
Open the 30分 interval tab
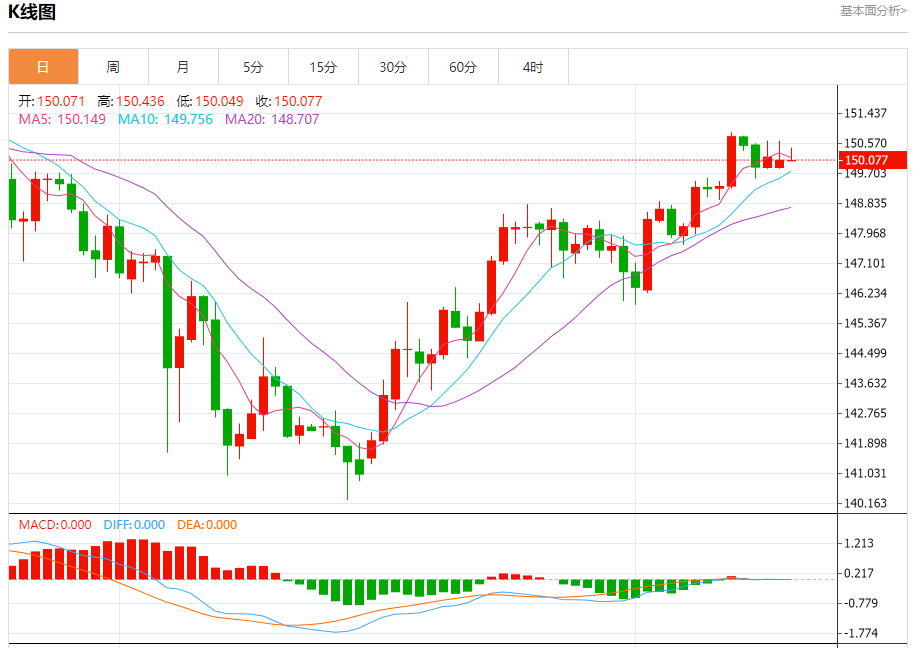pyautogui.click(x=393, y=67)
